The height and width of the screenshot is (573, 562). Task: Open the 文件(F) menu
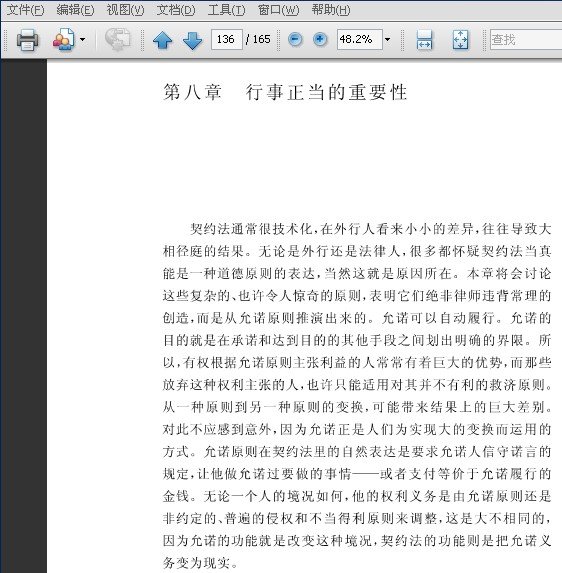click(x=26, y=10)
